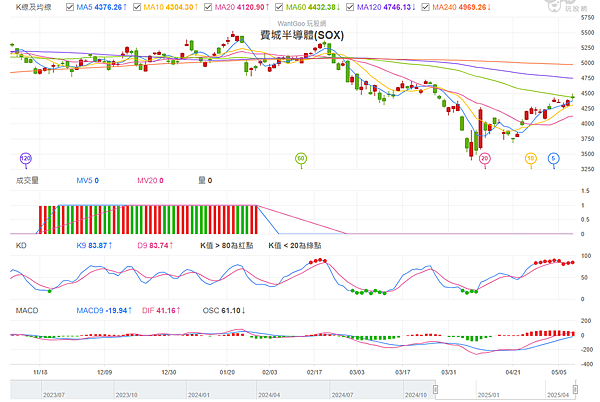Uncheck the MA10 moving average checkbox
Screen dimensions: 600x402
[137, 7]
